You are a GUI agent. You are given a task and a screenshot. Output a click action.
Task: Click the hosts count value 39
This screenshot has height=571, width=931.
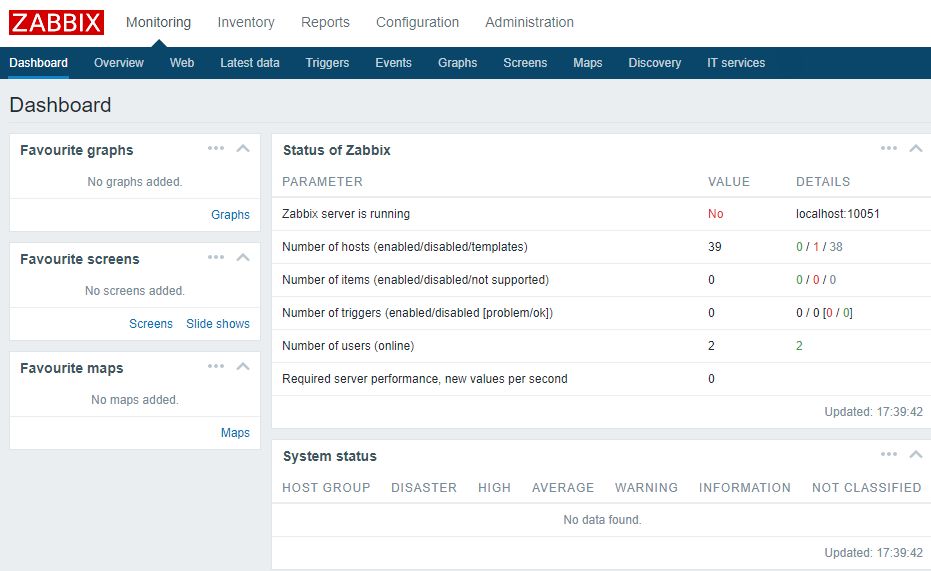click(715, 247)
